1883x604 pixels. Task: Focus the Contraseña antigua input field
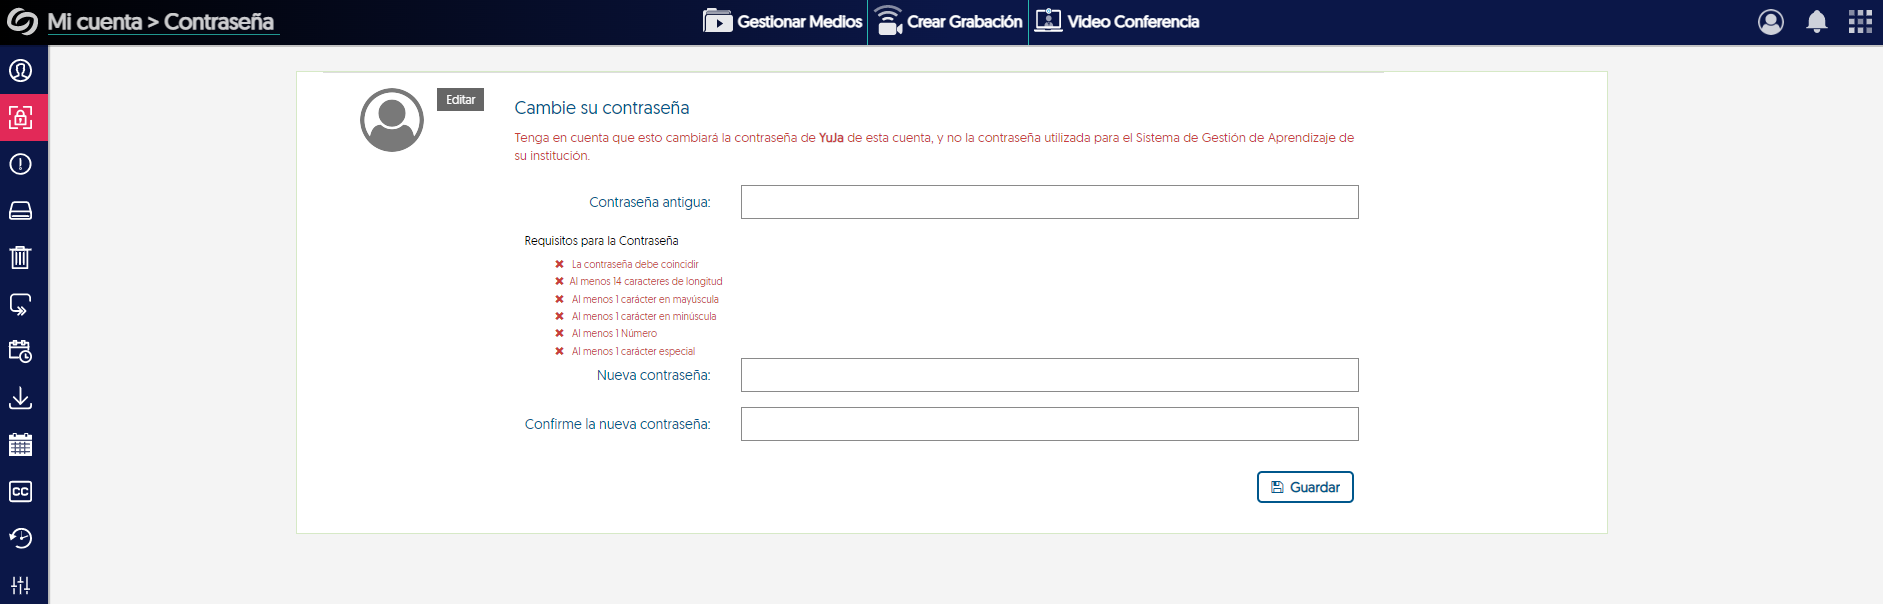1049,202
